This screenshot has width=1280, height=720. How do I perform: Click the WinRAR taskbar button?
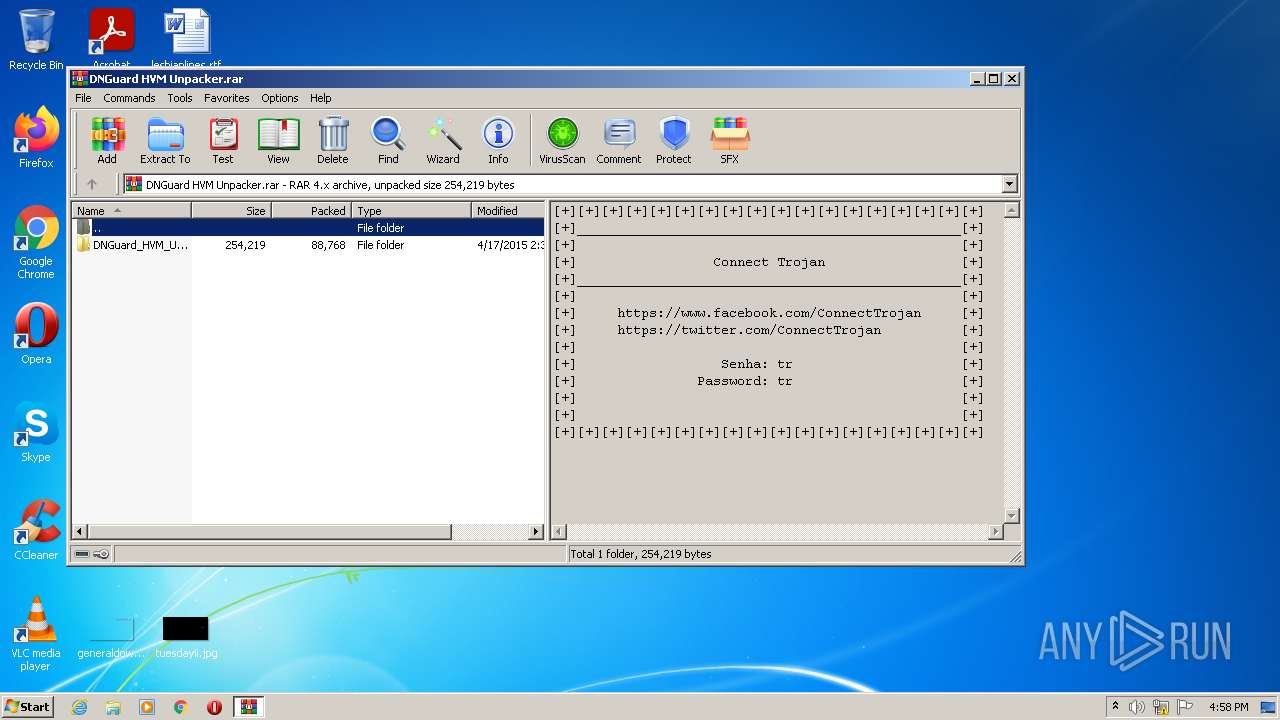pos(248,707)
